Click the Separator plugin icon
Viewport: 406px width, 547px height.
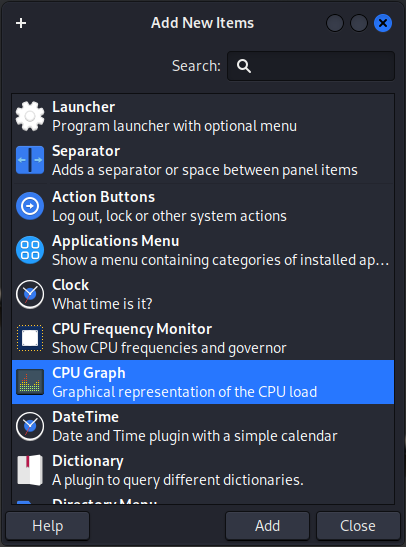tap(30, 160)
